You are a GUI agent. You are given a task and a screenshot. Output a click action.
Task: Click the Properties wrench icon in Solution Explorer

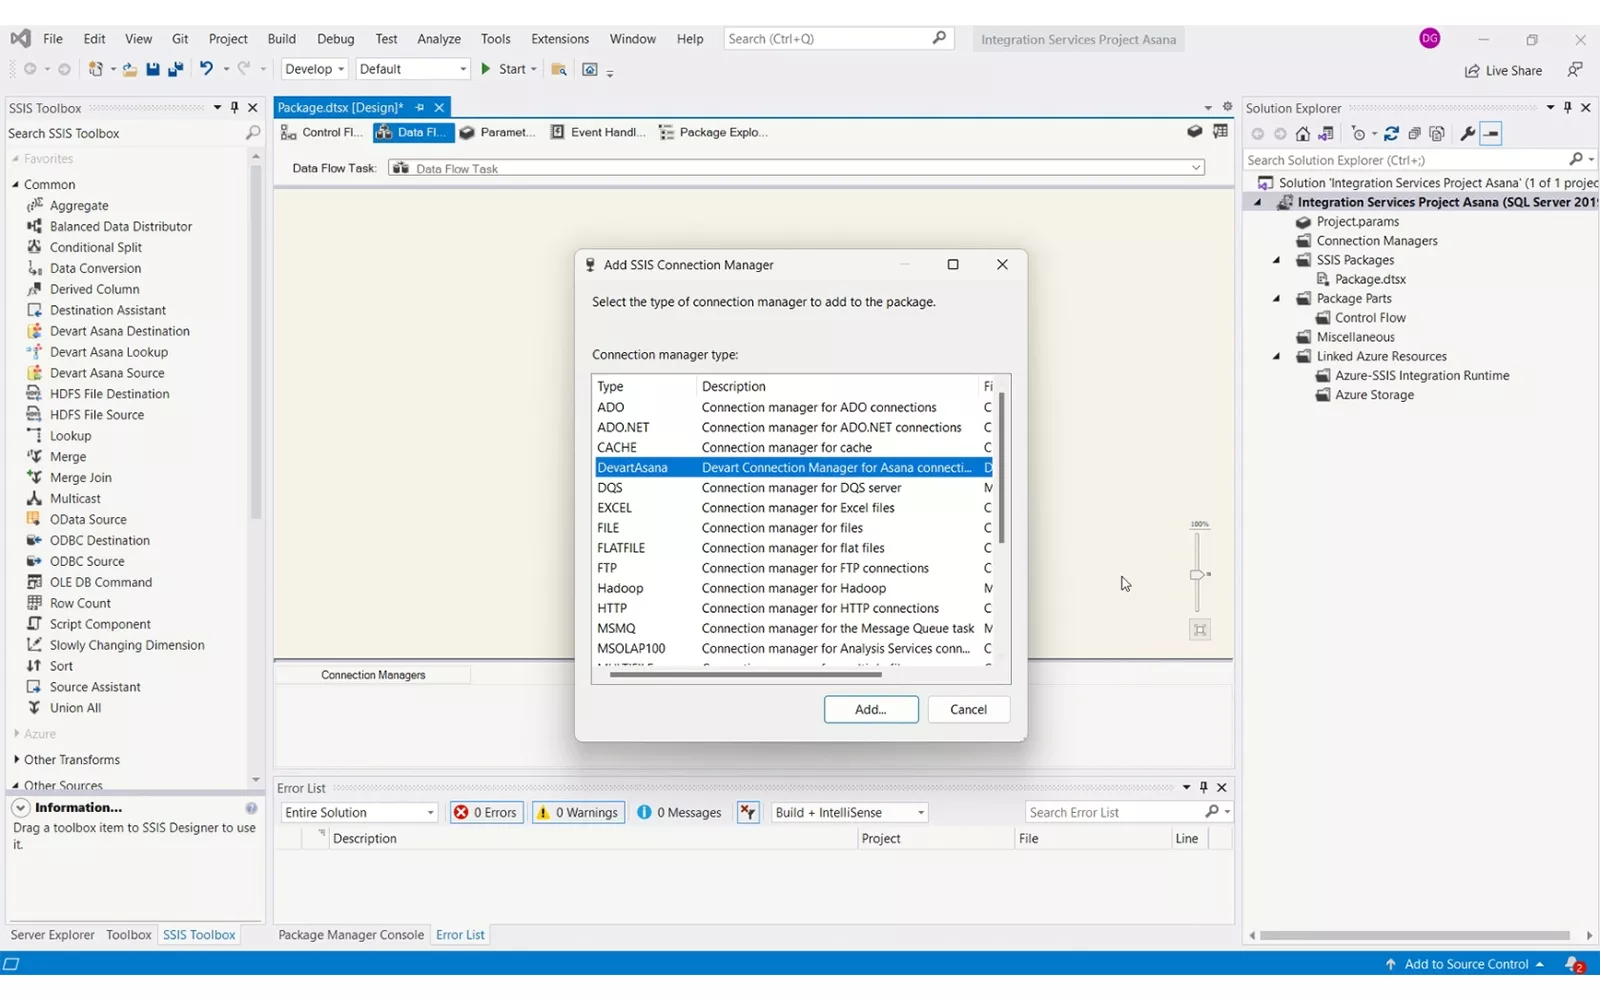tap(1467, 134)
